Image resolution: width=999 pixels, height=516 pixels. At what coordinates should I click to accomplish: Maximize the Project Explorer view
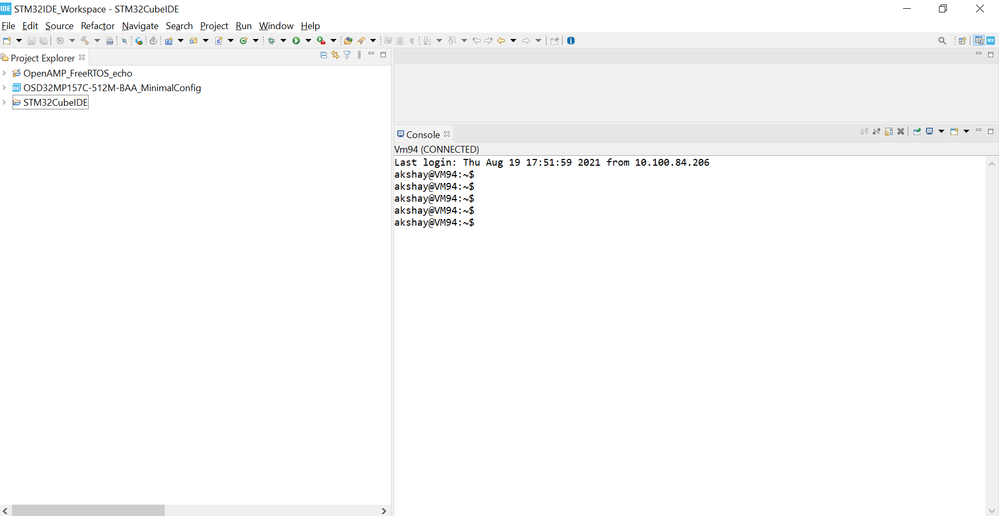(x=383, y=55)
